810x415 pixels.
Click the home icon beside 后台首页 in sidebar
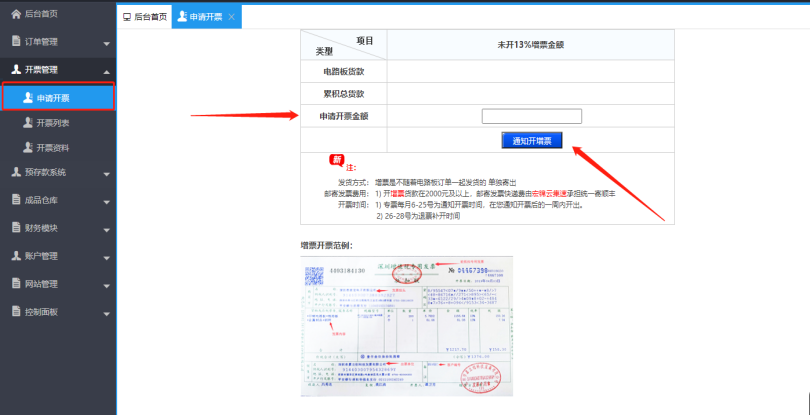coord(16,14)
